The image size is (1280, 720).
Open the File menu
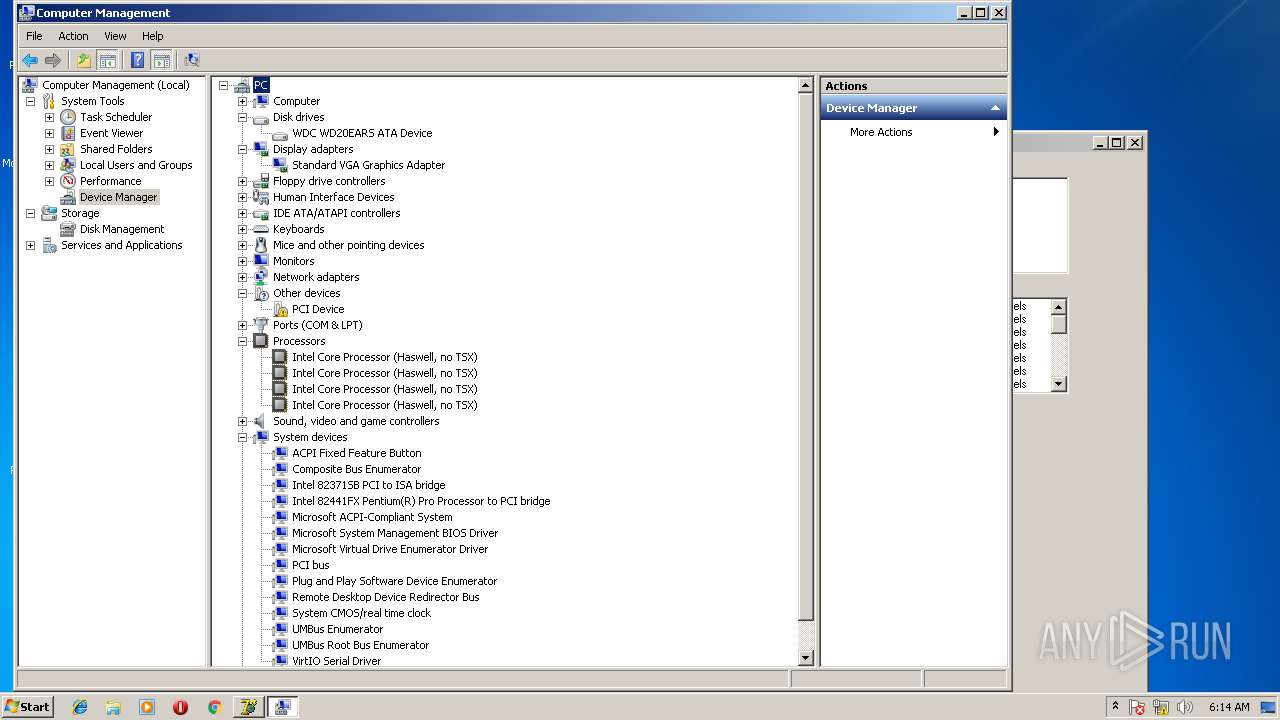[x=34, y=36]
